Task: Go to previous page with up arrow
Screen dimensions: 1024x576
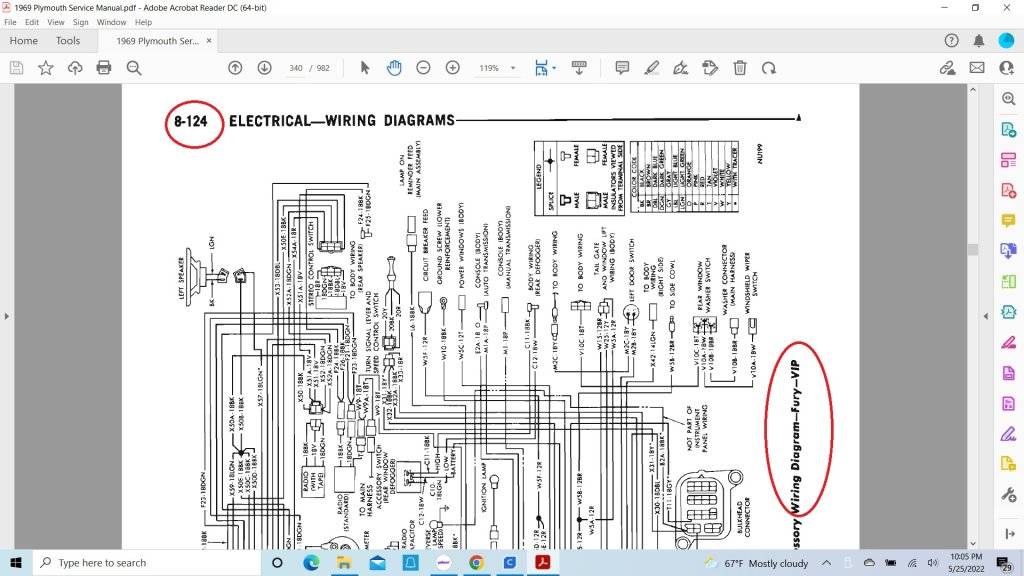Action: 235,68
